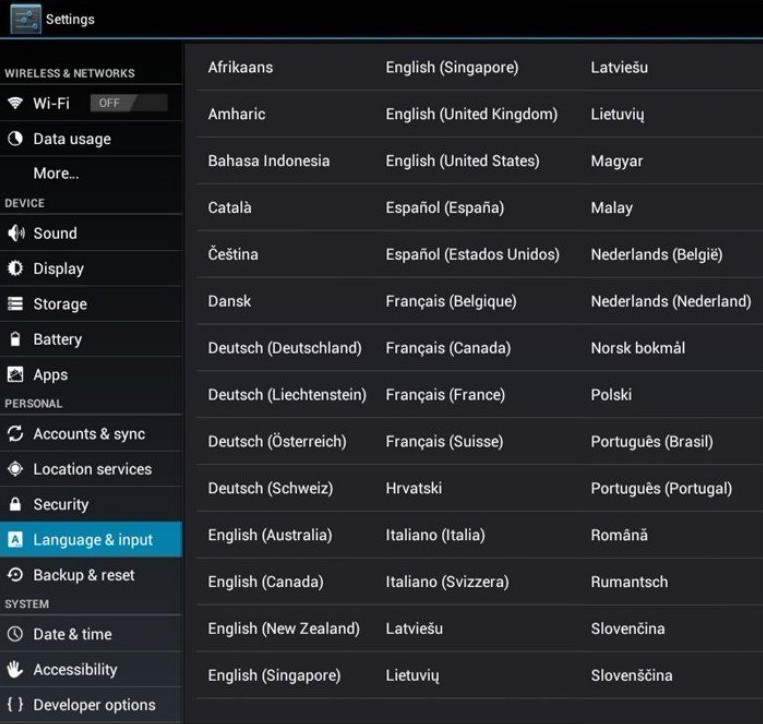Click the Security padlock icon
This screenshot has height=724, width=763.
click(x=15, y=504)
